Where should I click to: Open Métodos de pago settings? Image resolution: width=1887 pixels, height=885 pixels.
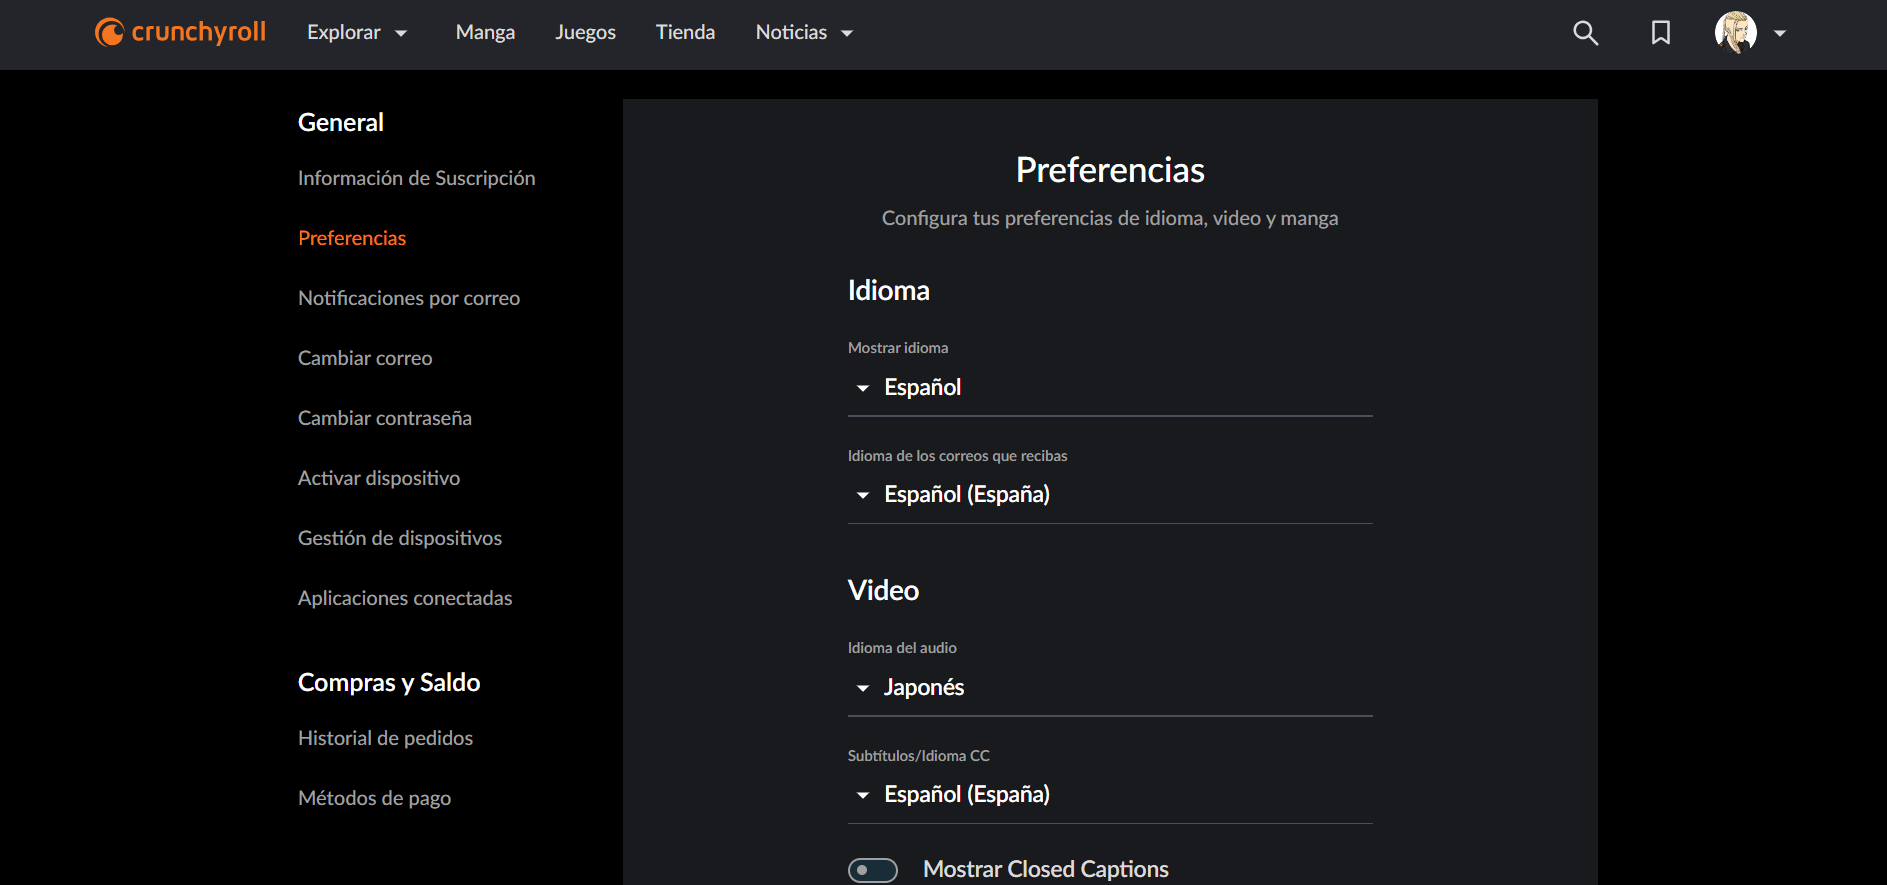[x=374, y=798]
